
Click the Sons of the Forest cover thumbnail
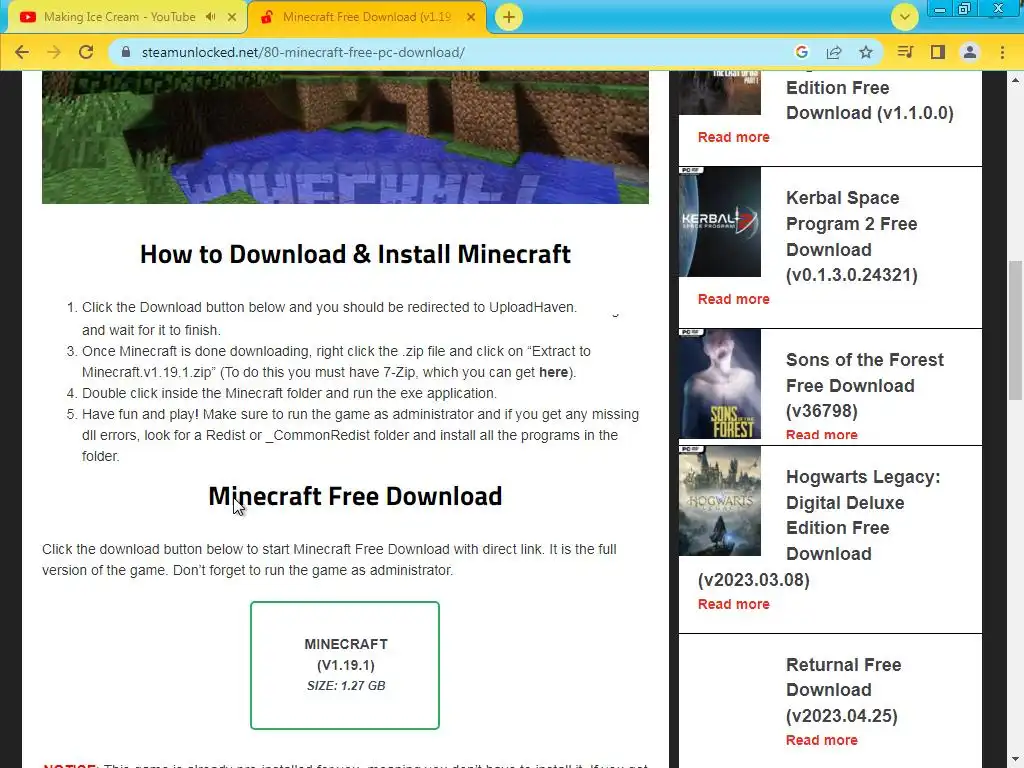[720, 383]
